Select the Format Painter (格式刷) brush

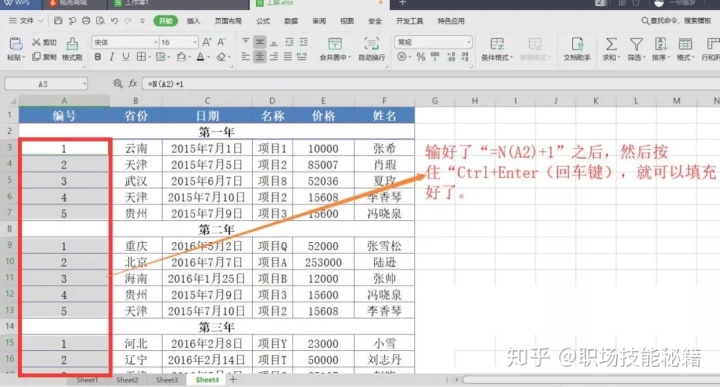point(72,49)
